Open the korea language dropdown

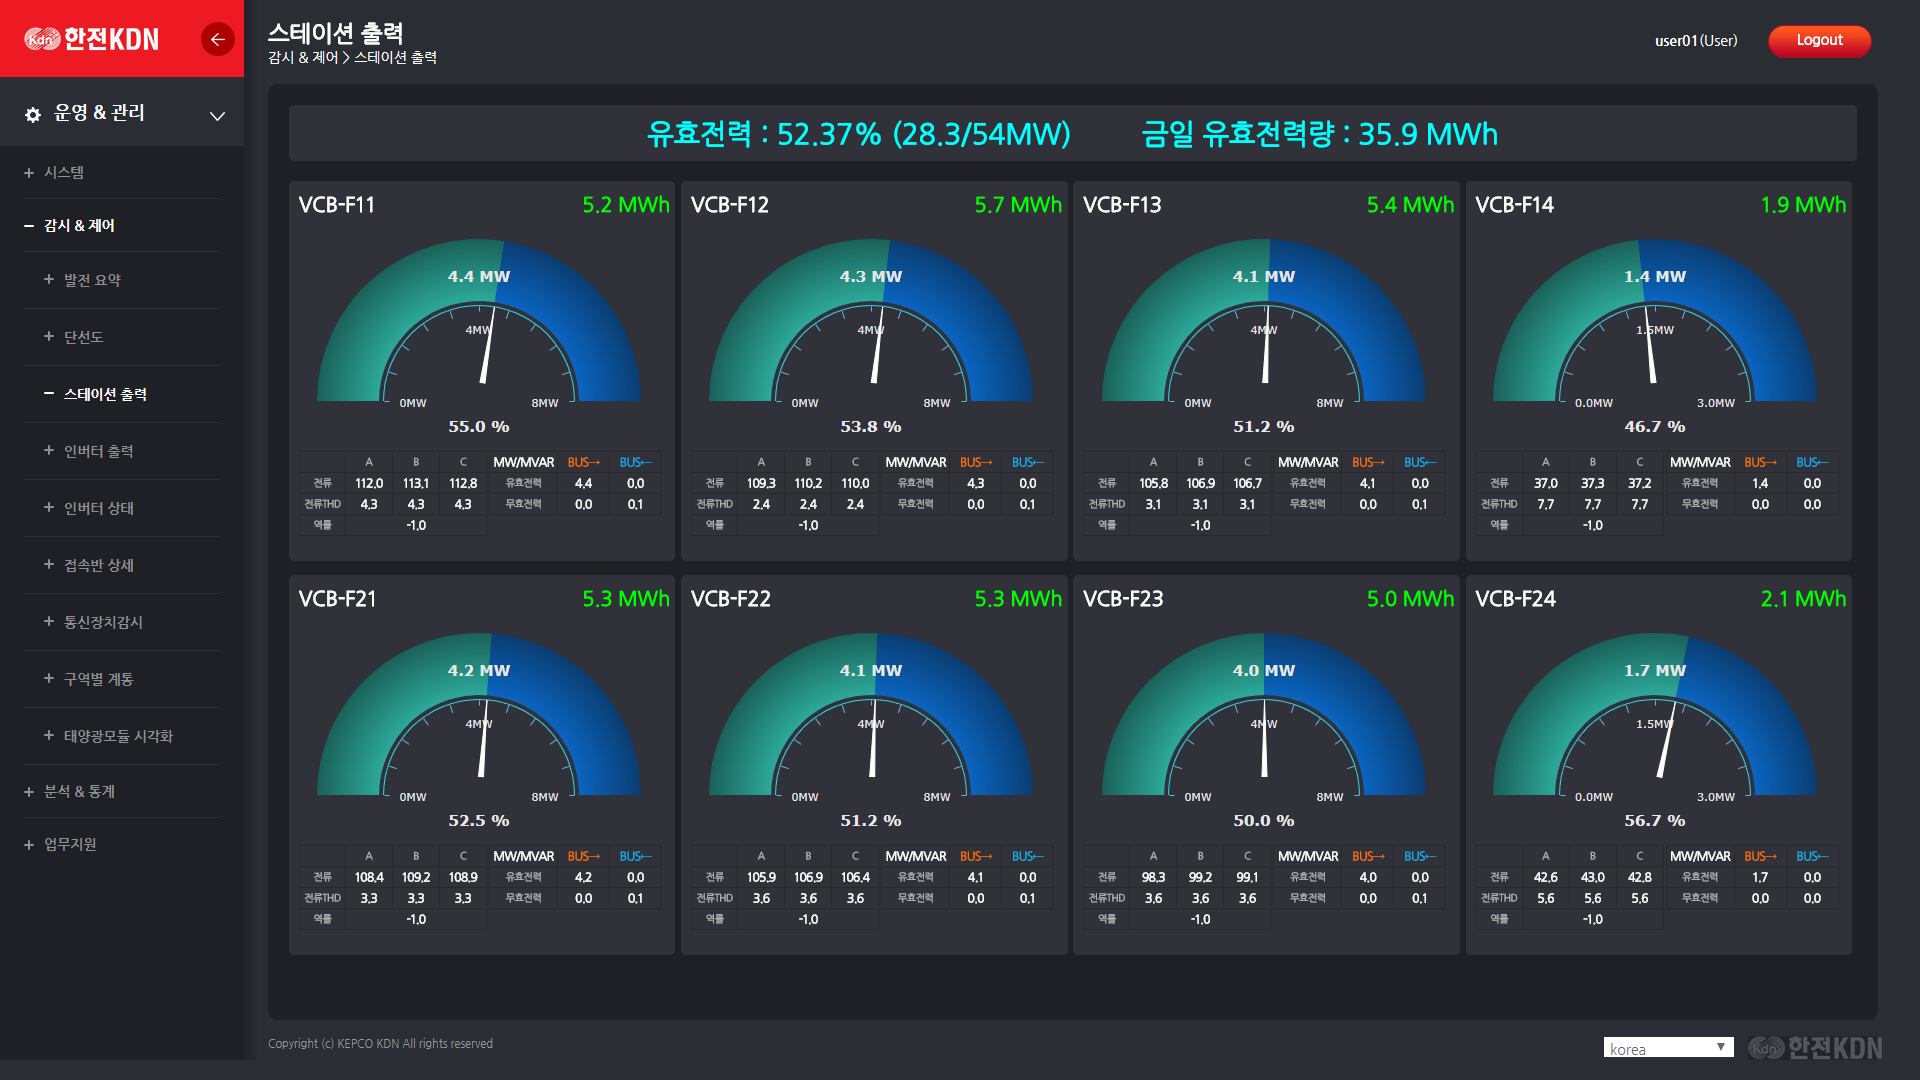pos(1668,1048)
